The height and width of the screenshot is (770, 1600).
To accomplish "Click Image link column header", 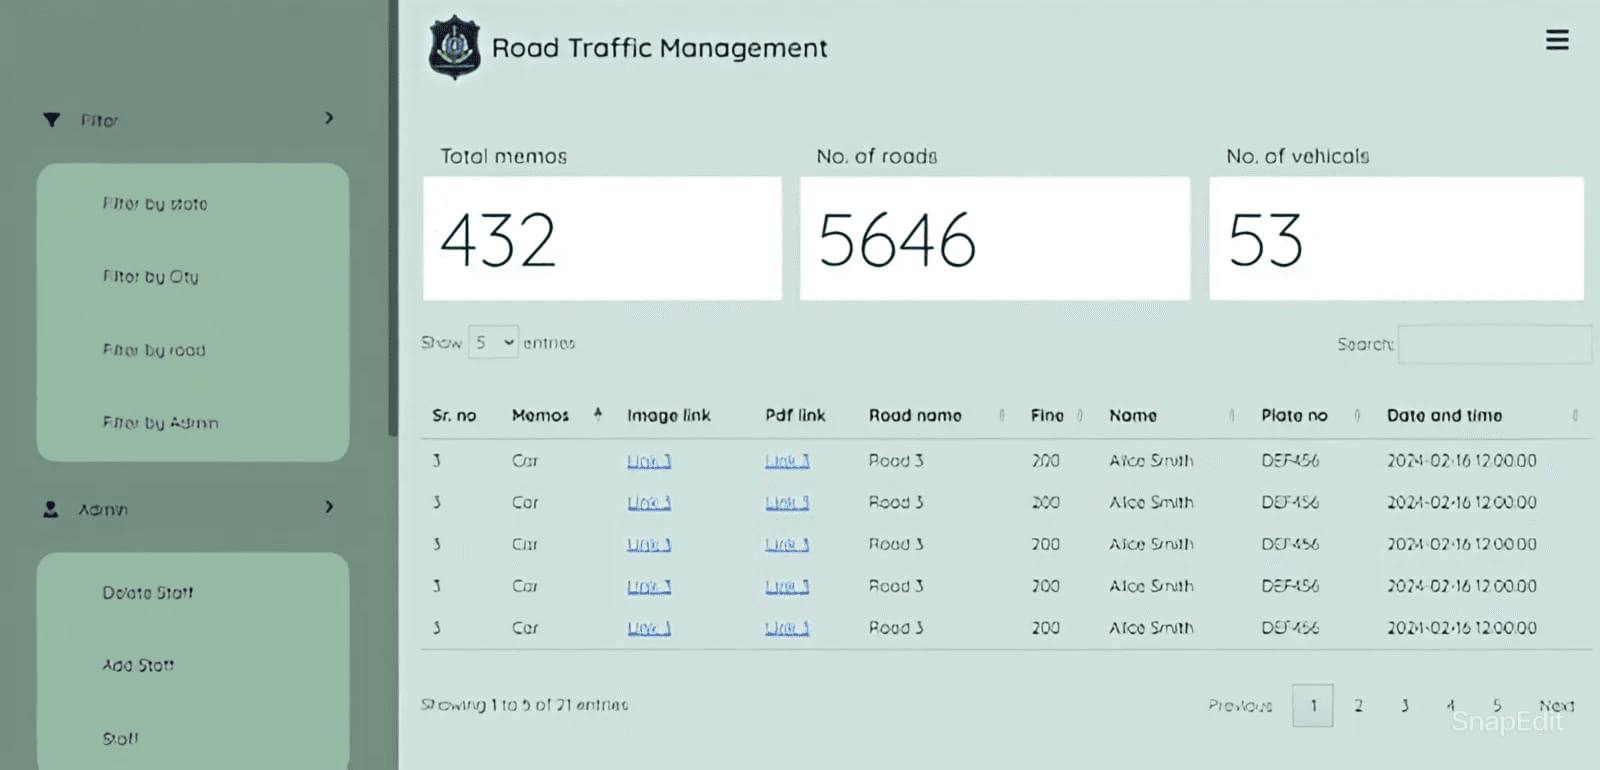I will (669, 415).
